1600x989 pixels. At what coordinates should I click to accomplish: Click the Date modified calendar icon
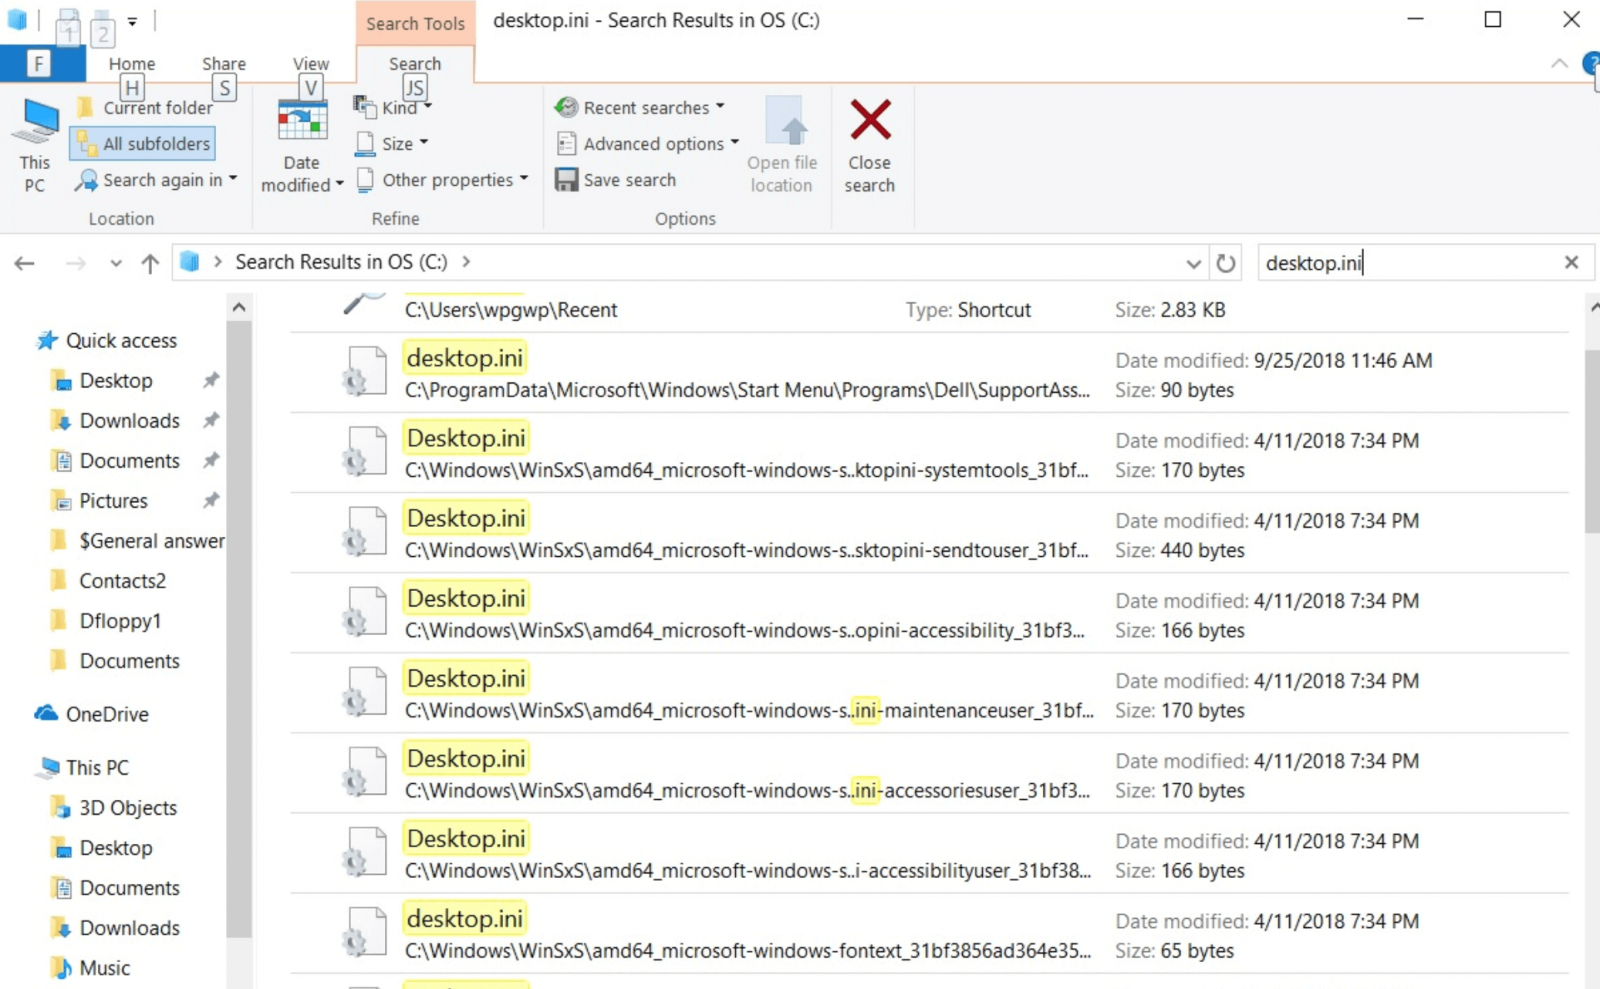[302, 124]
